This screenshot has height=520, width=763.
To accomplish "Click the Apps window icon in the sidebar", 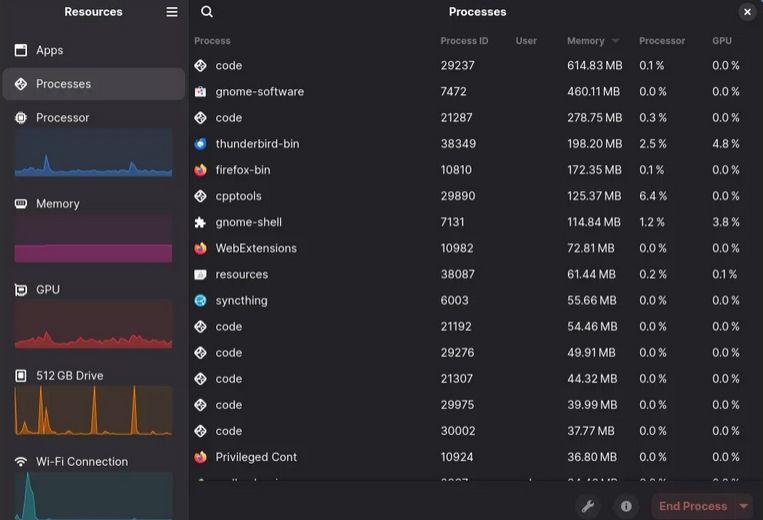I will (x=21, y=50).
